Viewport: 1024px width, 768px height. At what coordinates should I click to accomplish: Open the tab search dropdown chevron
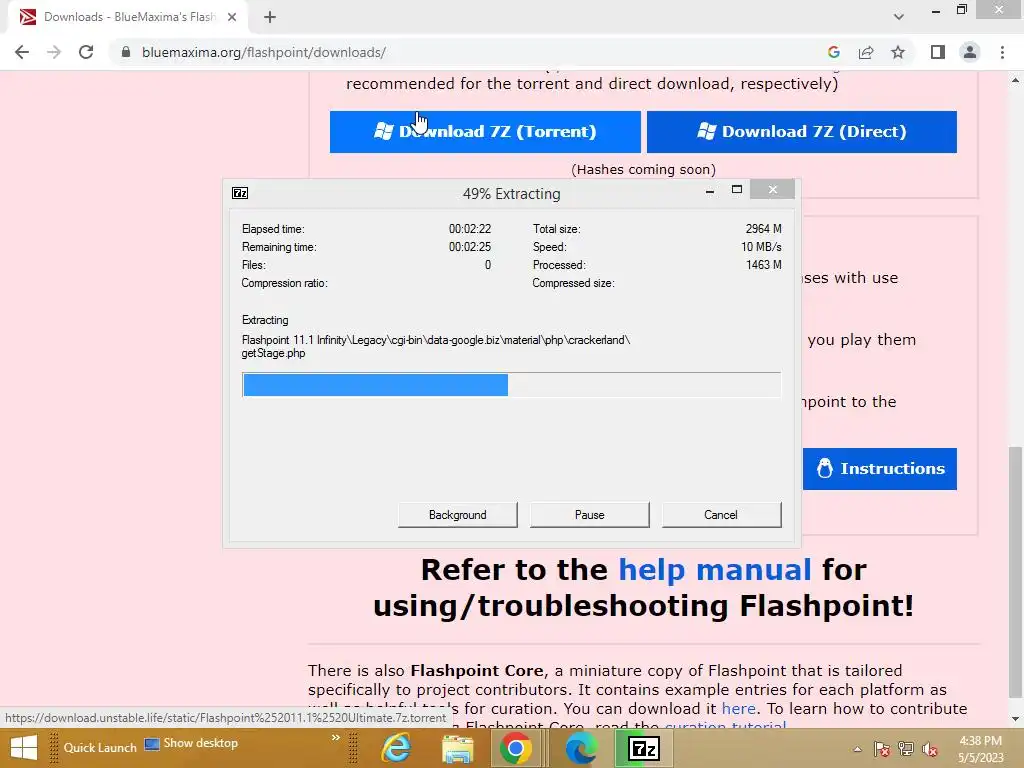point(899,17)
